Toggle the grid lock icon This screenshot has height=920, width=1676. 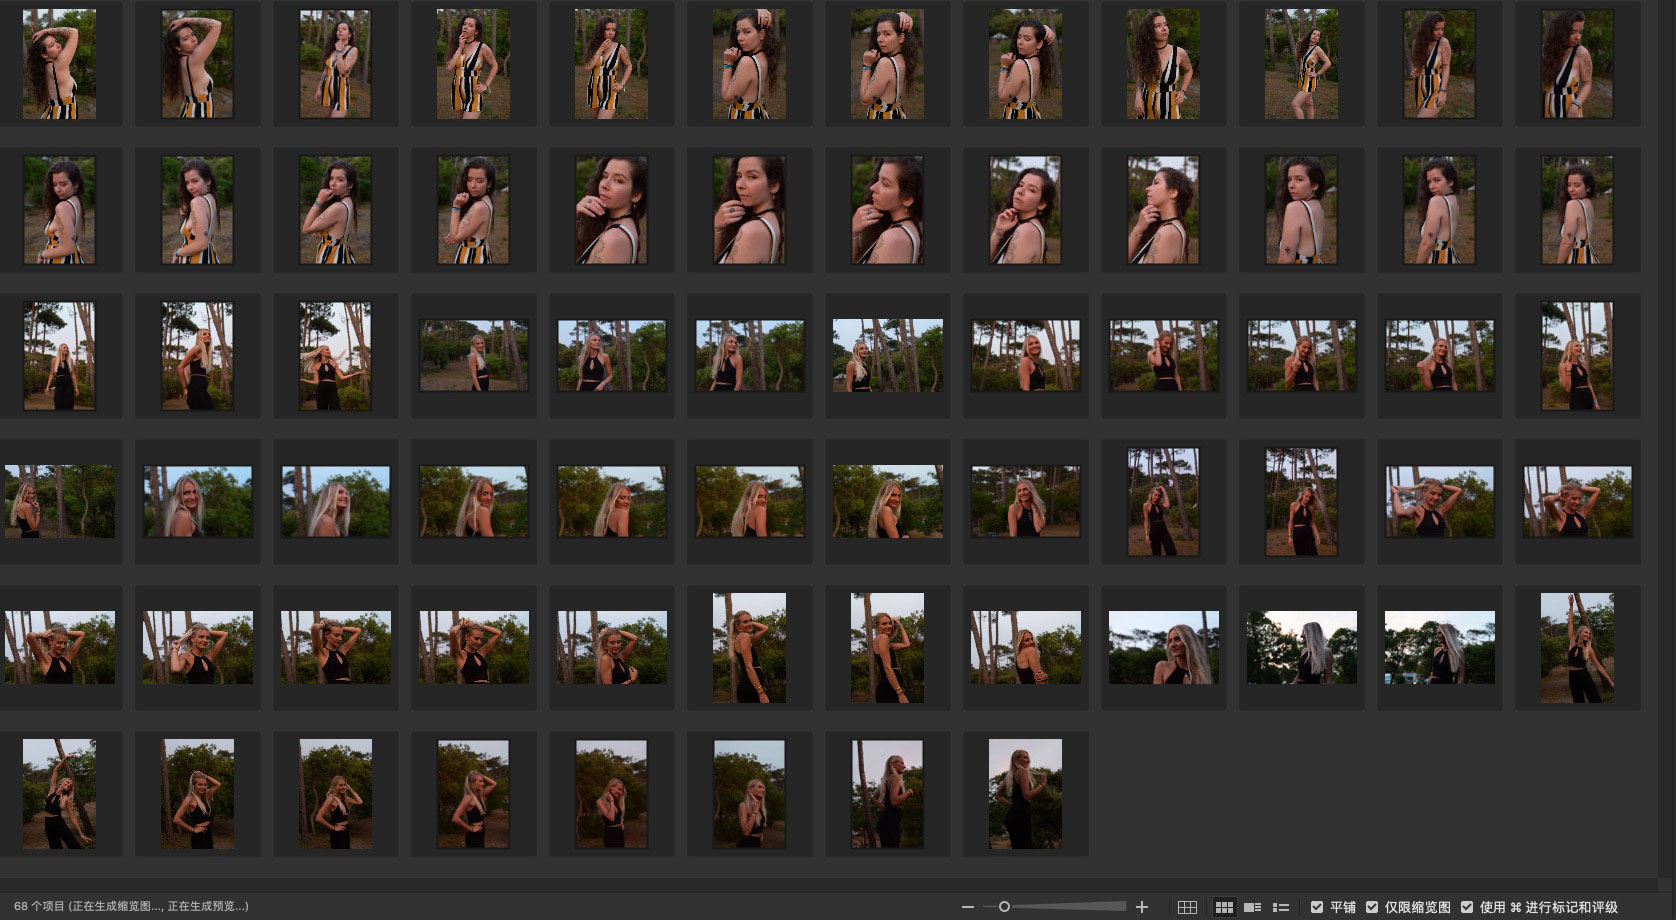click(1187, 907)
